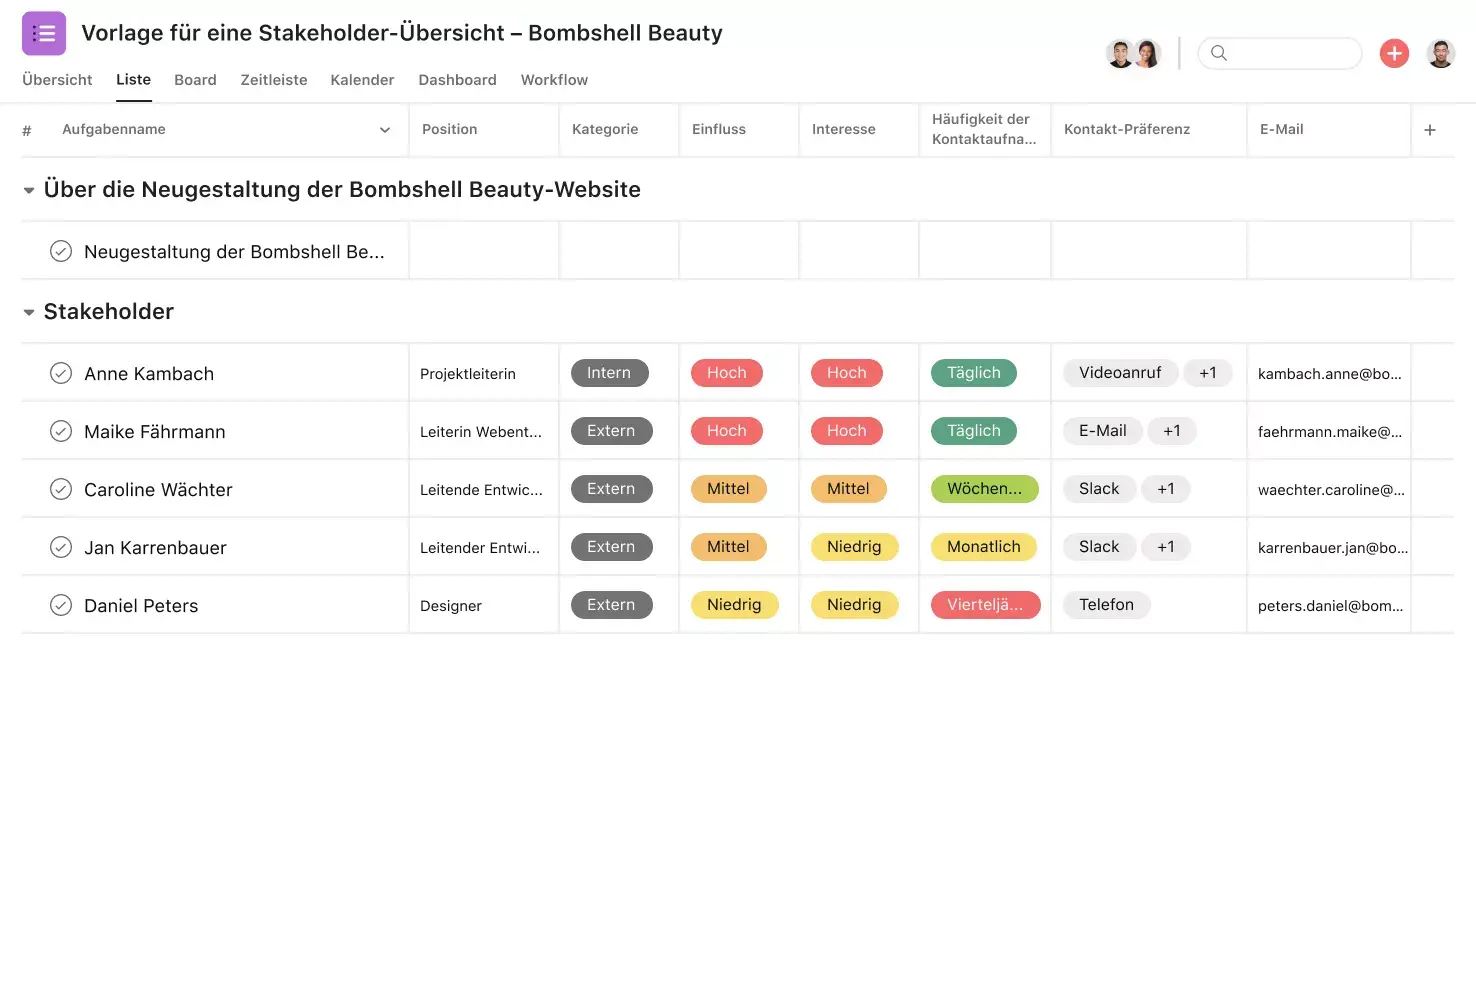This screenshot has width=1476, height=984.
Task: Open Viertelj... frequency tag for Daniel Peters
Action: pos(985,605)
